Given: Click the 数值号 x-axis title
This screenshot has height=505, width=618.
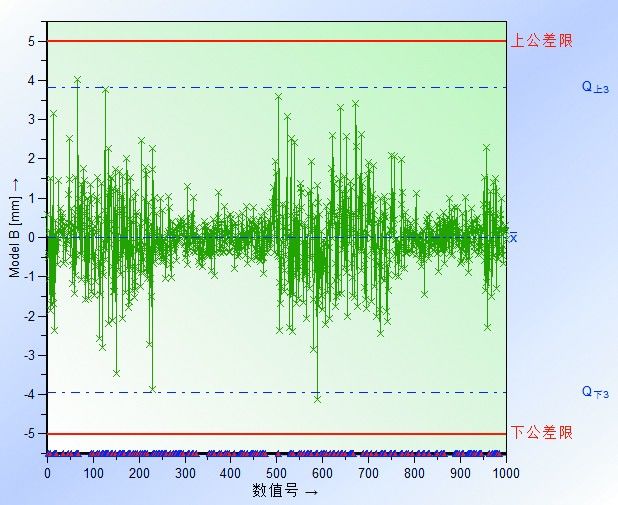Looking at the screenshot, I should pos(285,492).
